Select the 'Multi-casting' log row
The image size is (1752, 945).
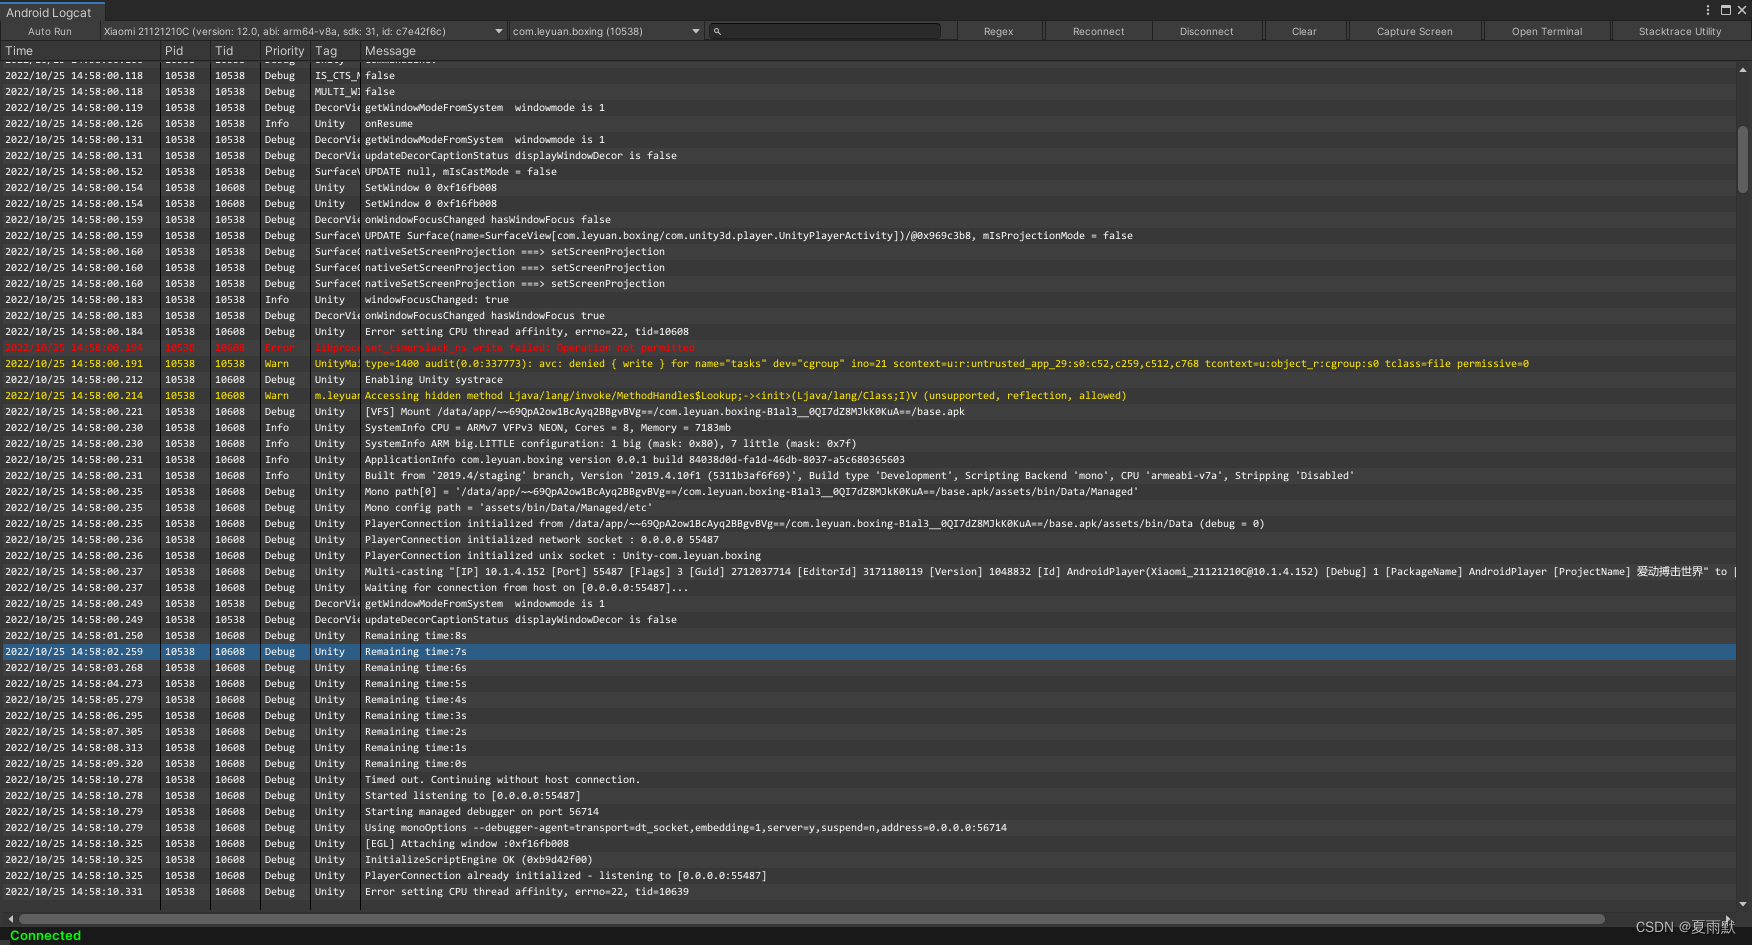(x=868, y=572)
